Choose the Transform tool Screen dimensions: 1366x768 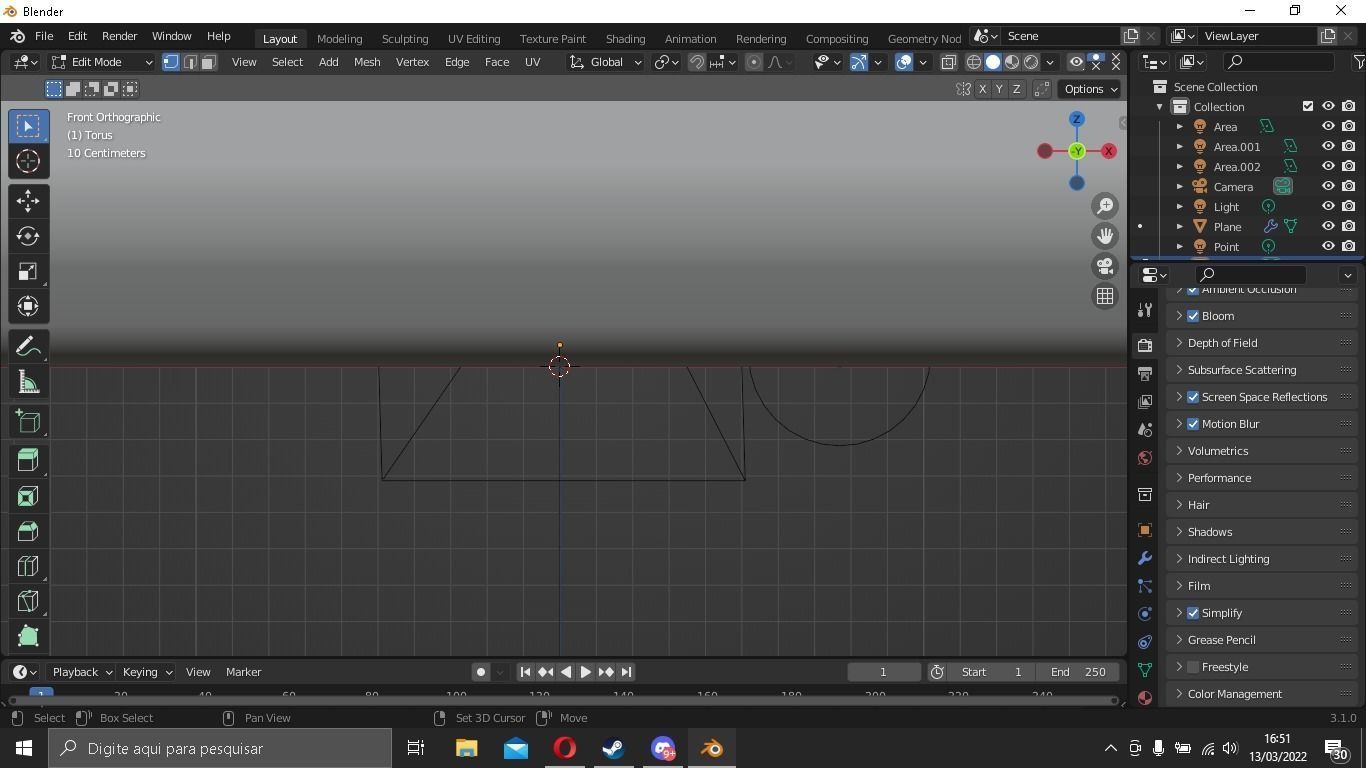[28, 306]
